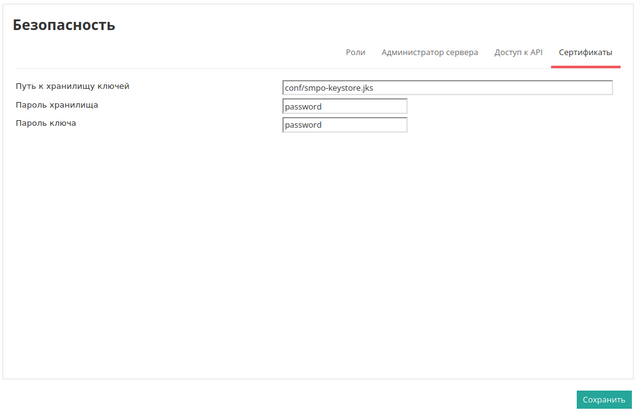Switch to the Администратор сервера tab
640x415 pixels.
pos(429,52)
